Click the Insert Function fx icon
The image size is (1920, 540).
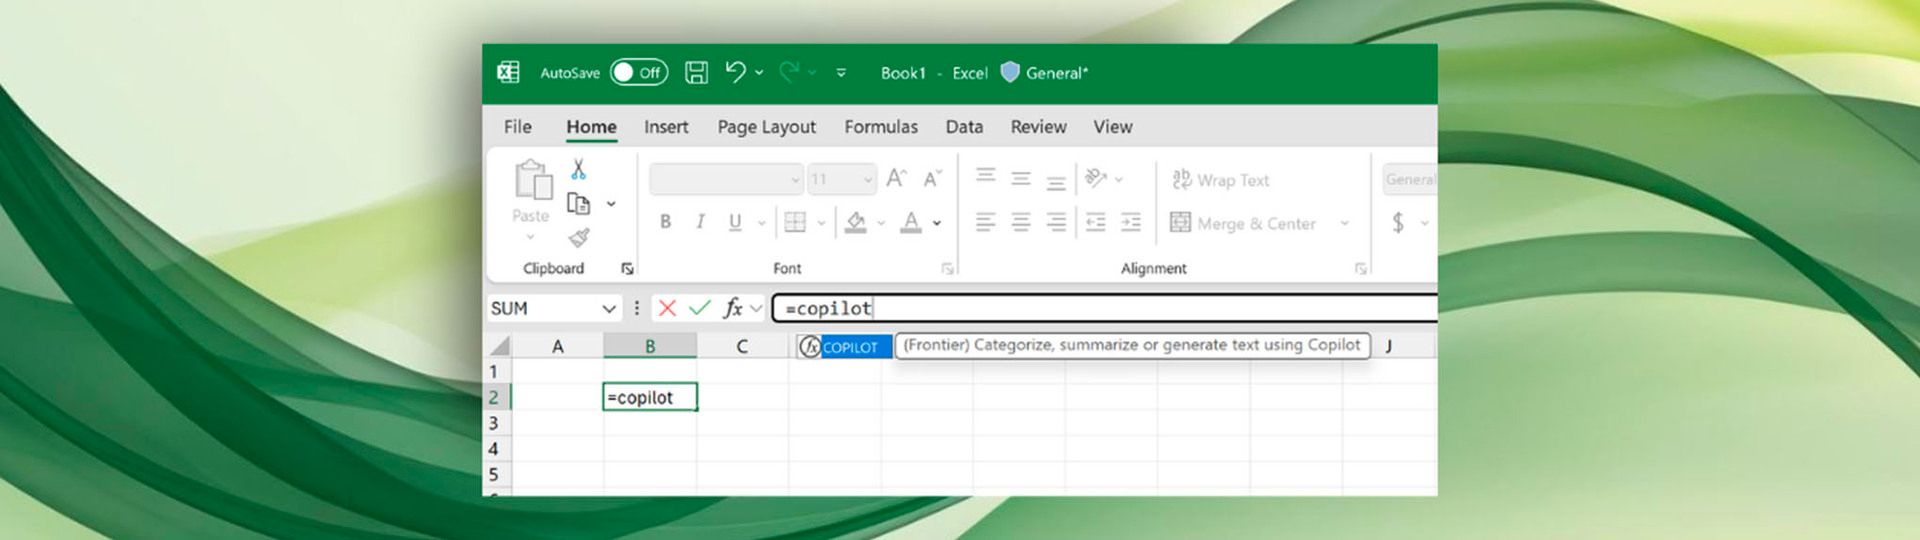click(733, 308)
